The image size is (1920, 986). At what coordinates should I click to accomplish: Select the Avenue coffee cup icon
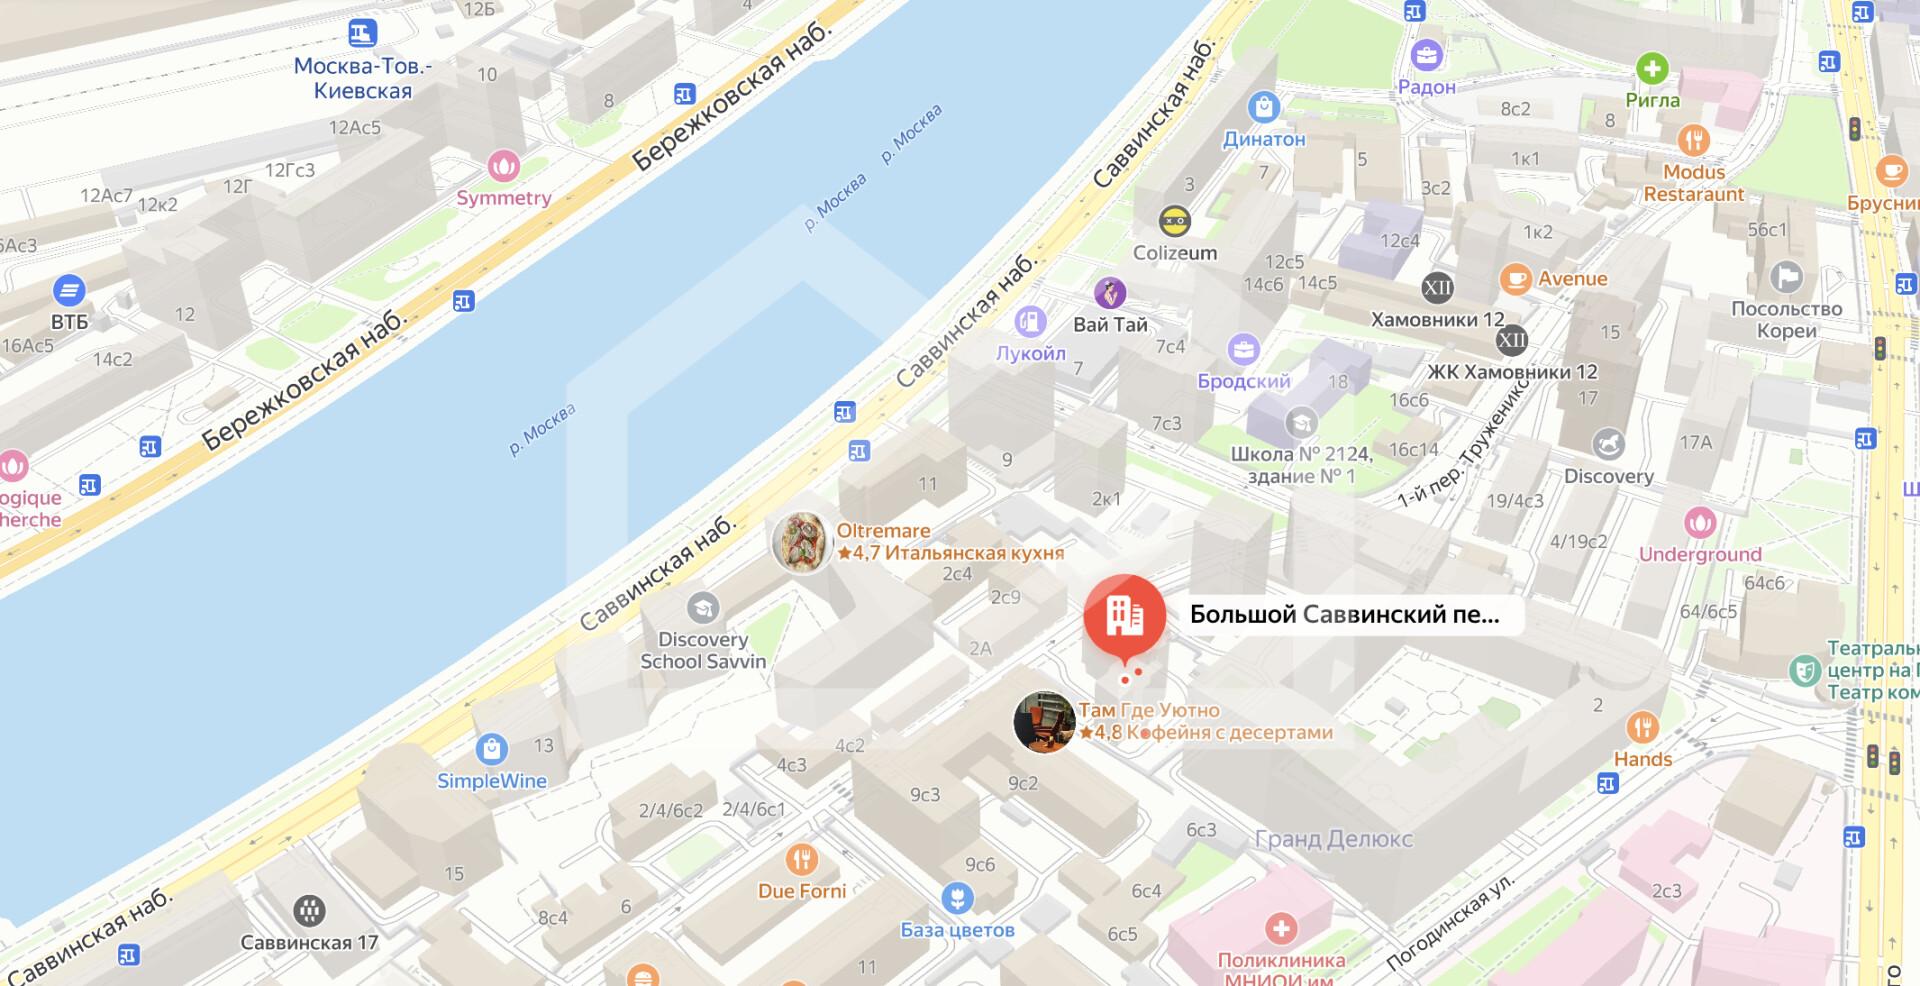tap(1516, 279)
